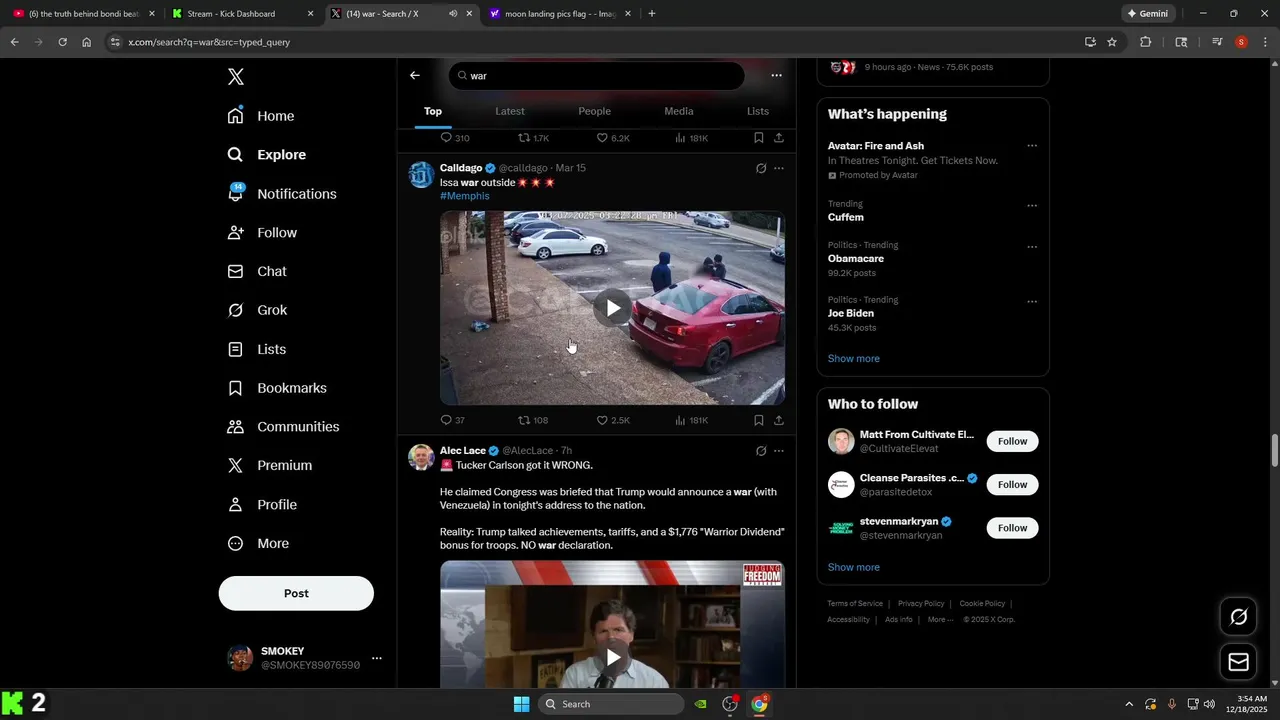Switch to Stream - Kick Dashboard browser tab
This screenshot has height=720, width=1280.
pyautogui.click(x=243, y=14)
